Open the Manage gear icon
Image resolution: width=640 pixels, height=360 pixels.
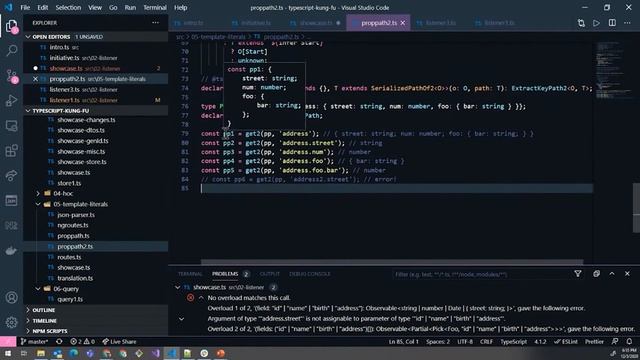click(11, 322)
